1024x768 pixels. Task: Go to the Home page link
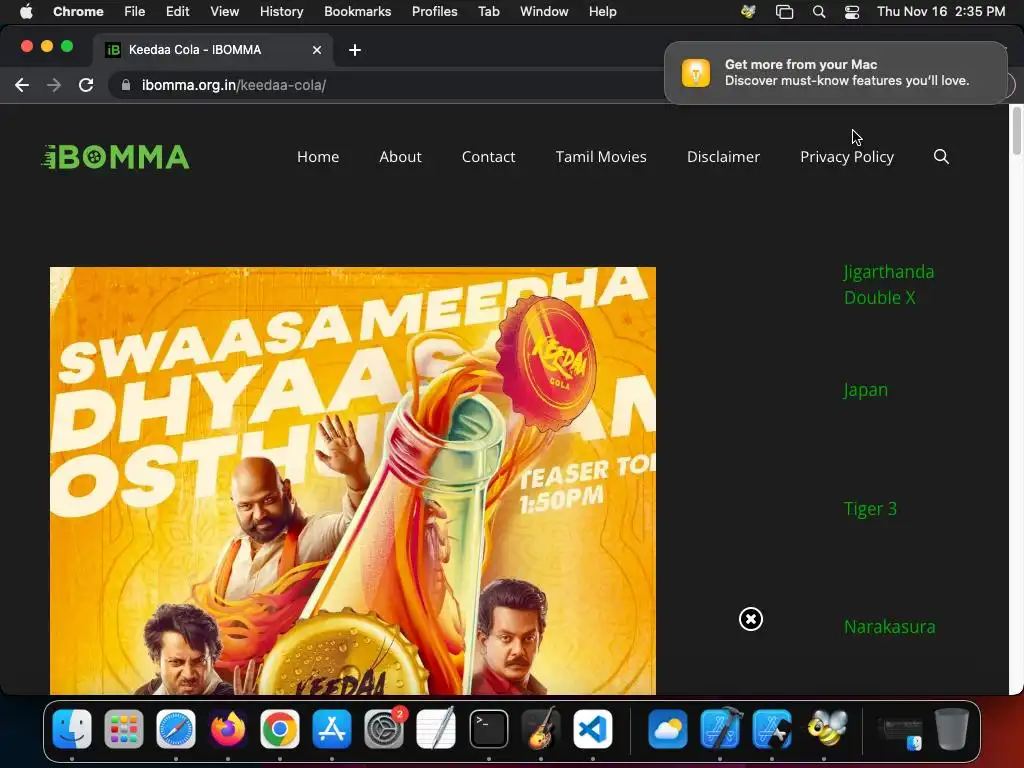pyautogui.click(x=318, y=157)
